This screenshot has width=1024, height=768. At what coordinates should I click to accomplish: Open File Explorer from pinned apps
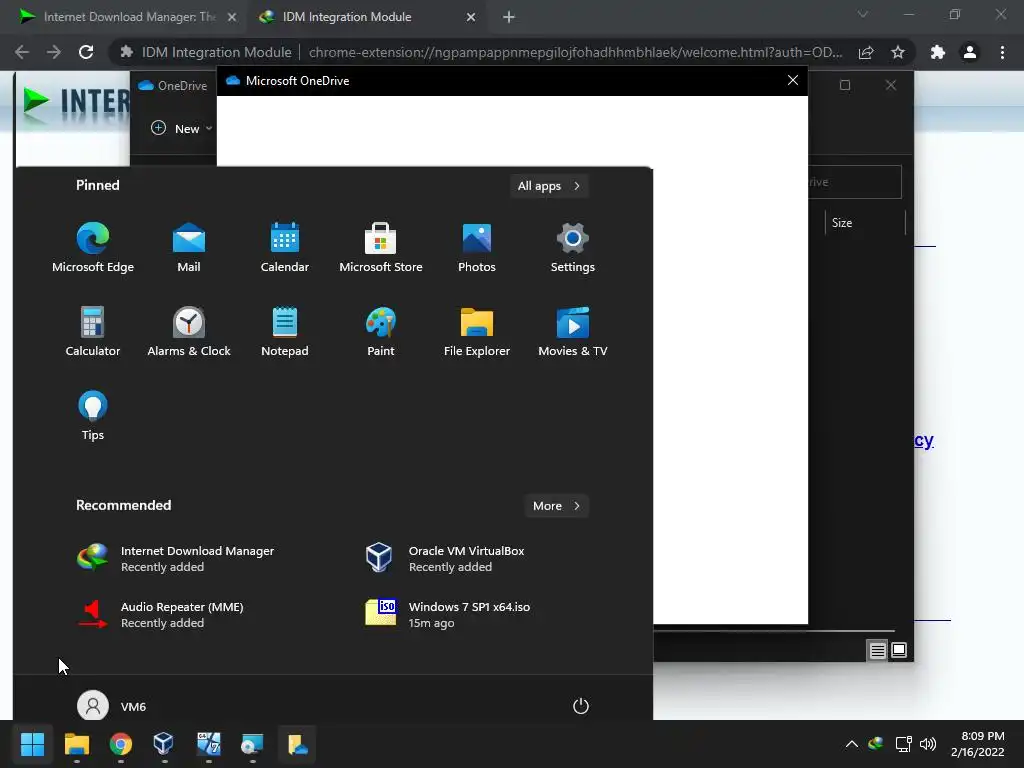click(477, 332)
